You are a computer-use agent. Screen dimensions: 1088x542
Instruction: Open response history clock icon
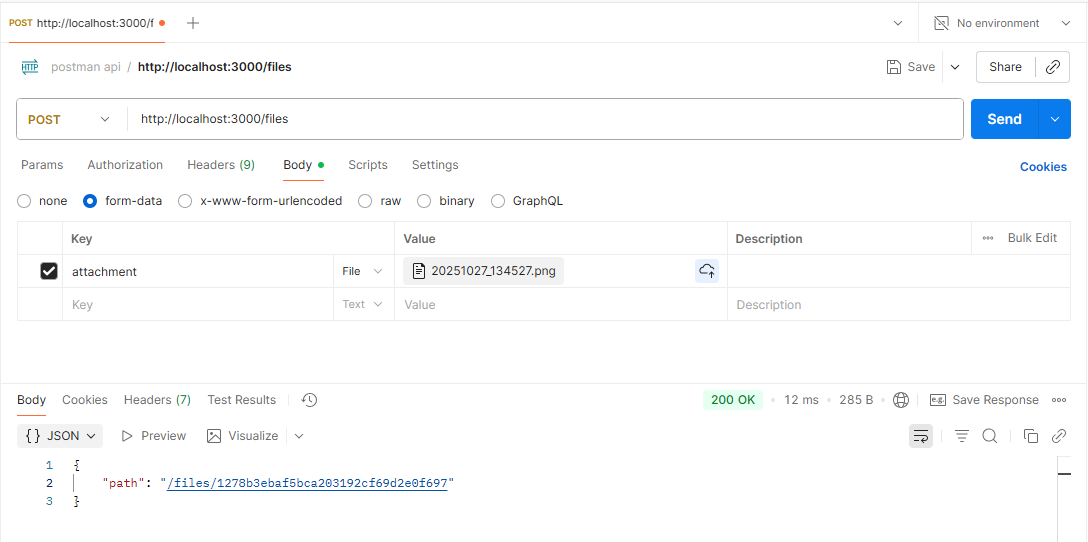[x=309, y=400]
